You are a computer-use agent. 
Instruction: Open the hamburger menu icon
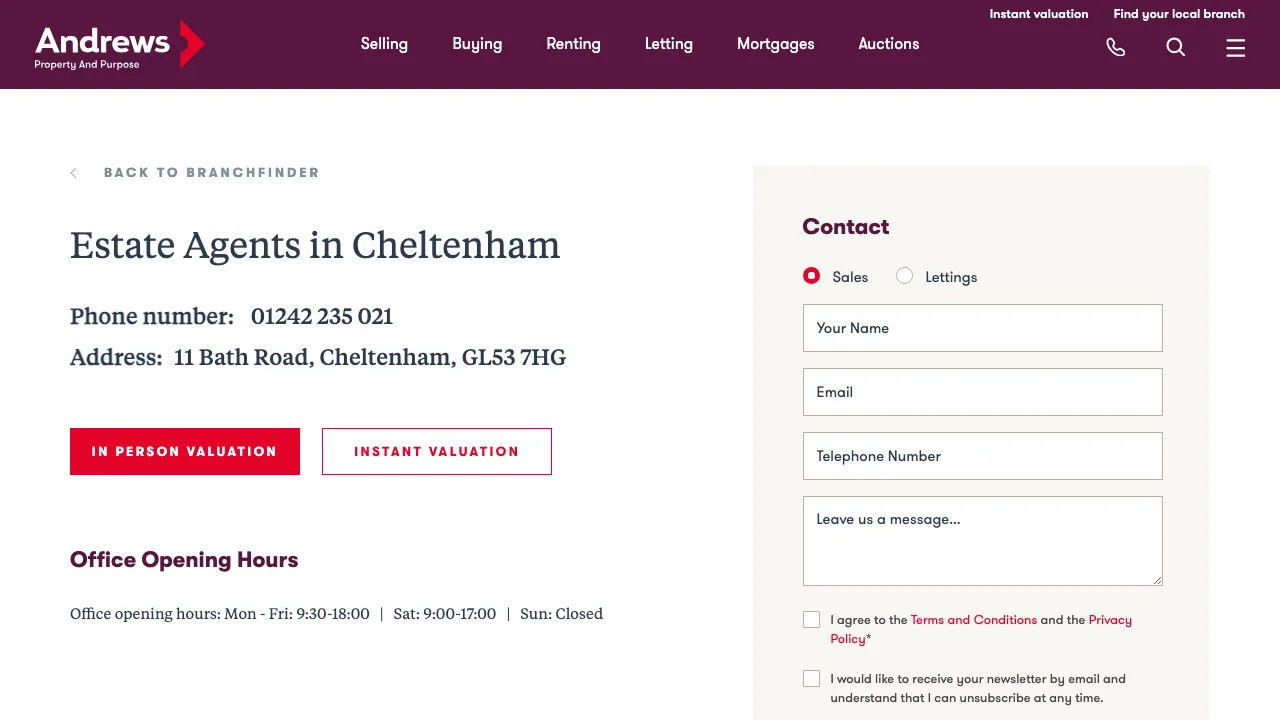(x=1236, y=47)
